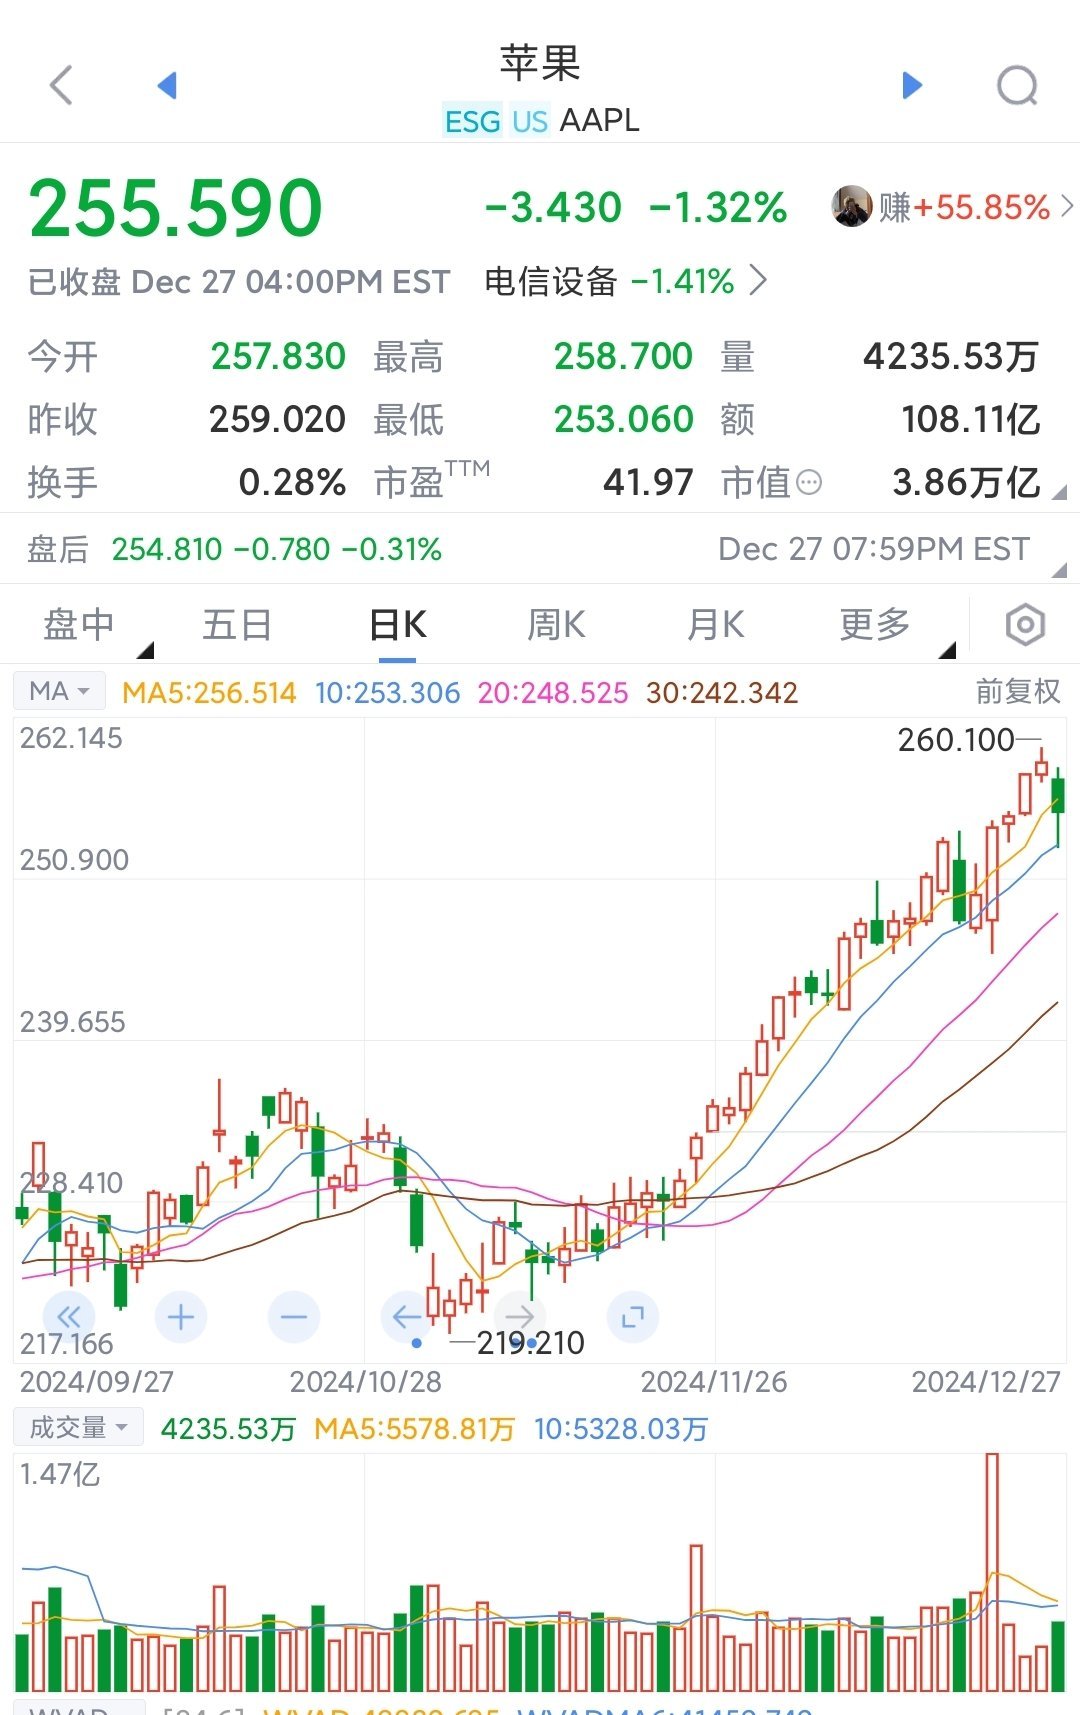Select the 五日 tab
Screen dimensions: 1080x1715
coord(237,625)
